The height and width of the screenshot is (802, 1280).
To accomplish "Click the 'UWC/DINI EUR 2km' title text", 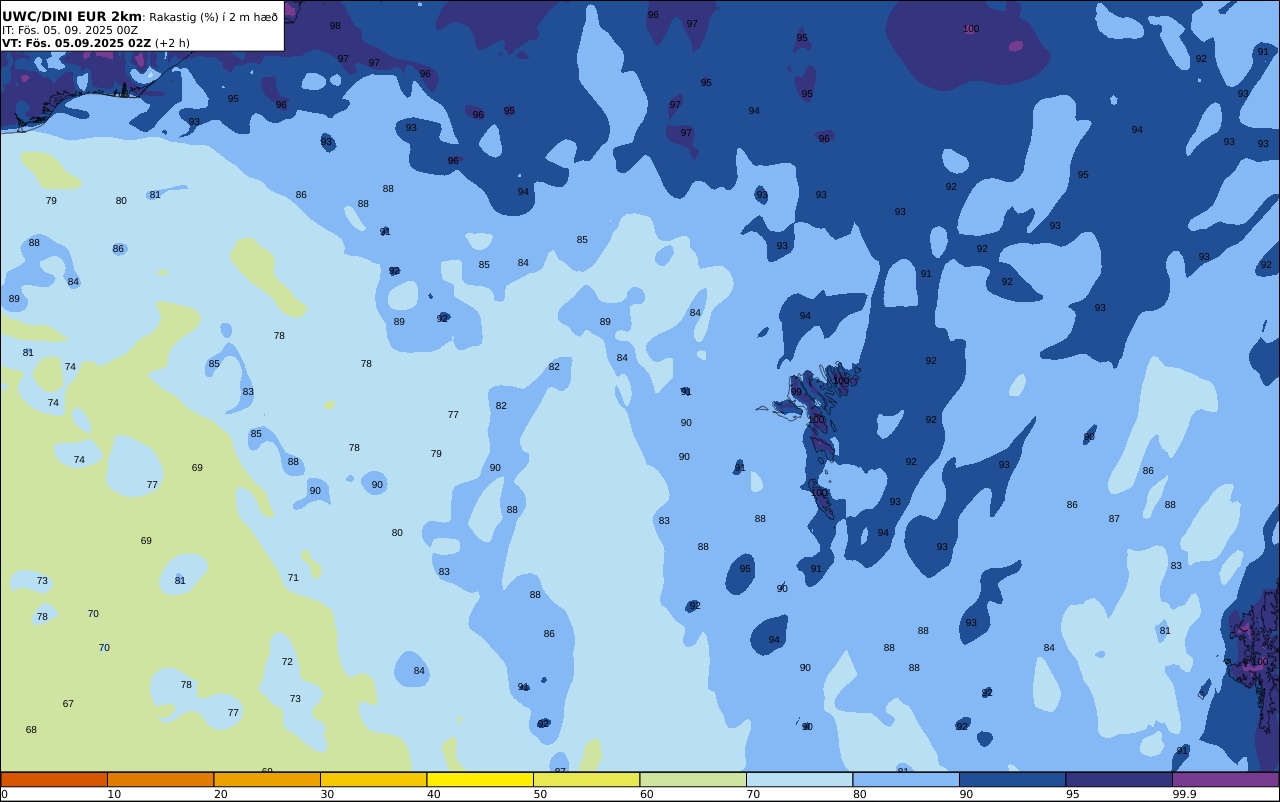I will (x=72, y=16).
